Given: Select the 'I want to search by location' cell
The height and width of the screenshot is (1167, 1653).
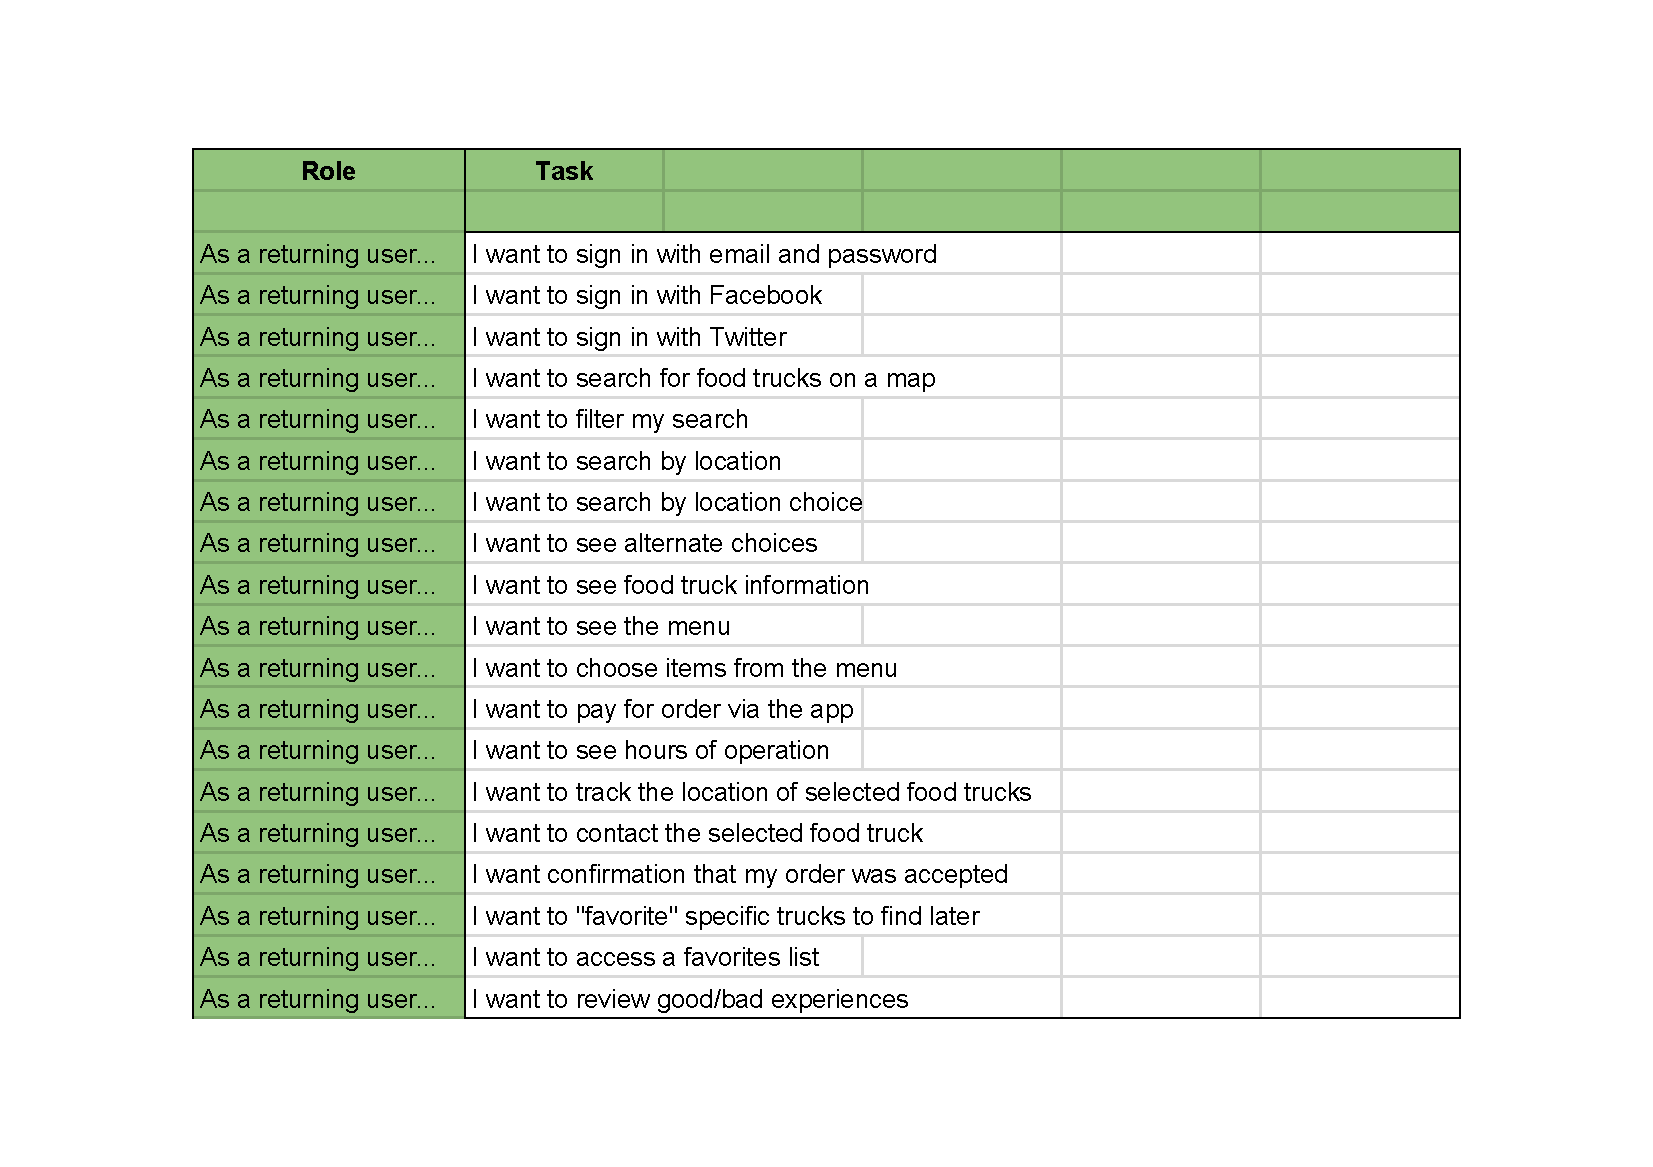Looking at the screenshot, I should [664, 461].
